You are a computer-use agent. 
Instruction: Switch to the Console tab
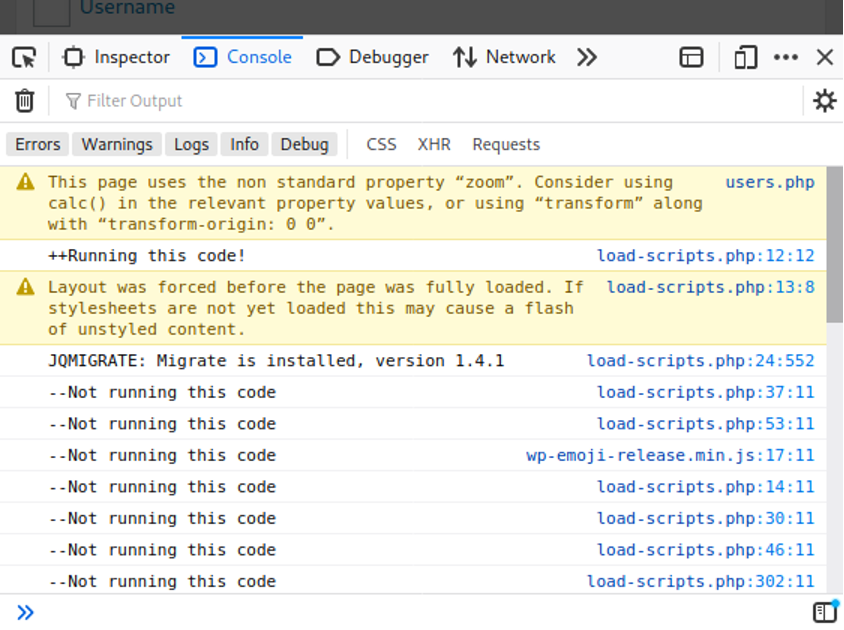(x=243, y=57)
